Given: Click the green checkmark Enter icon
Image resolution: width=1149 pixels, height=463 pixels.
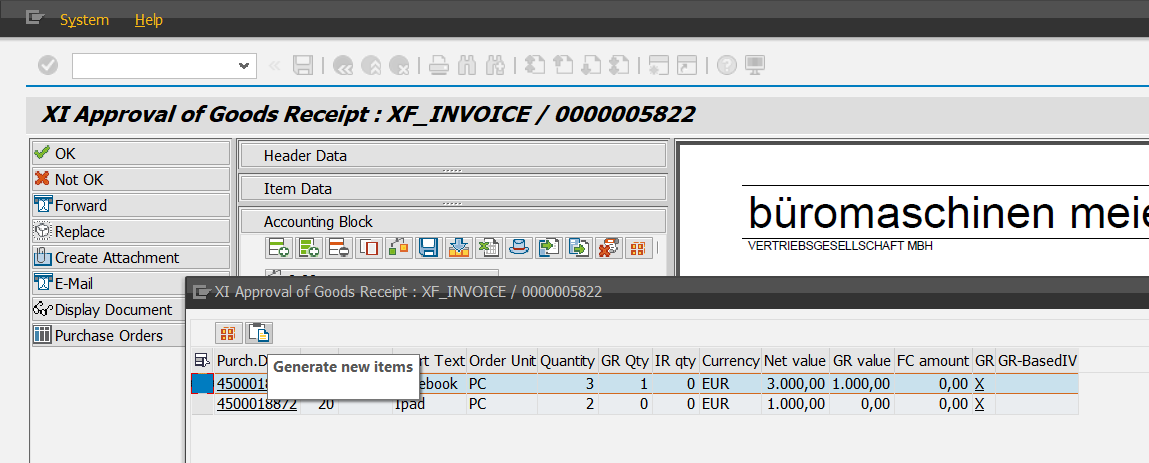Looking at the screenshot, I should coord(47,65).
